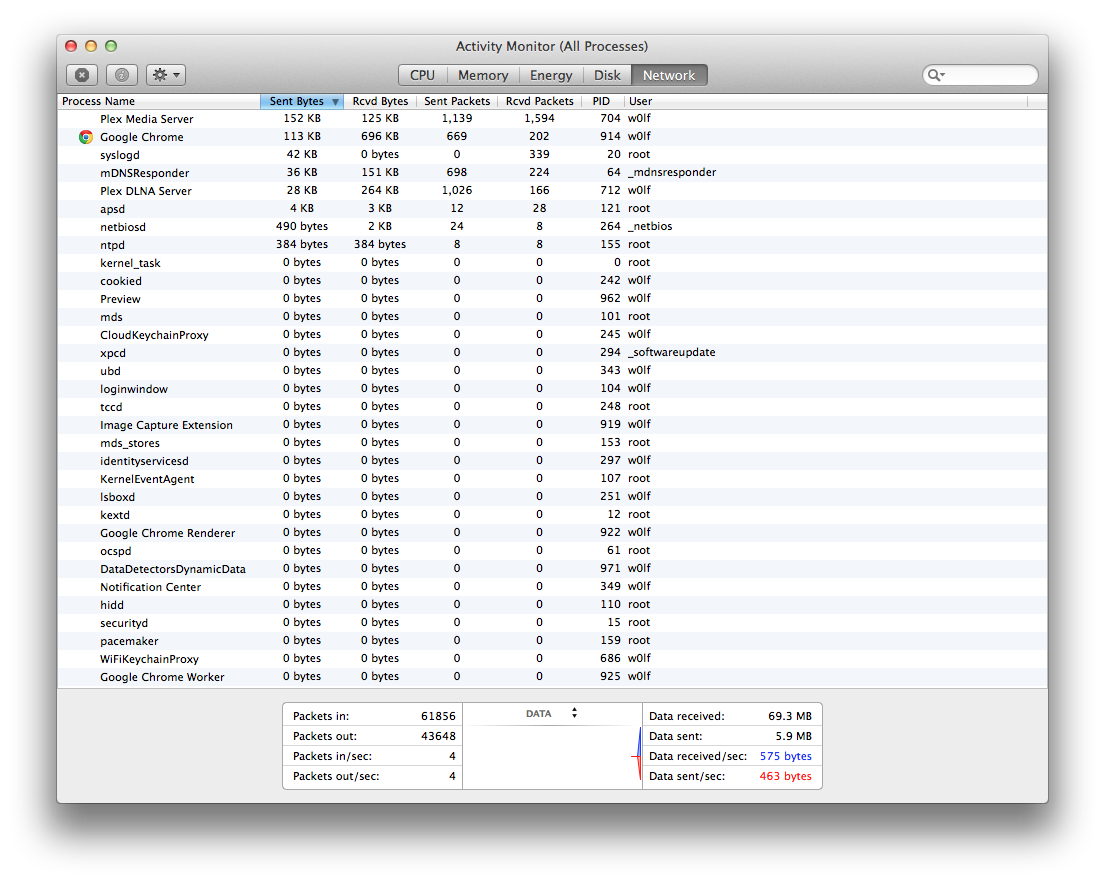Sort by PID column header

tap(603, 101)
